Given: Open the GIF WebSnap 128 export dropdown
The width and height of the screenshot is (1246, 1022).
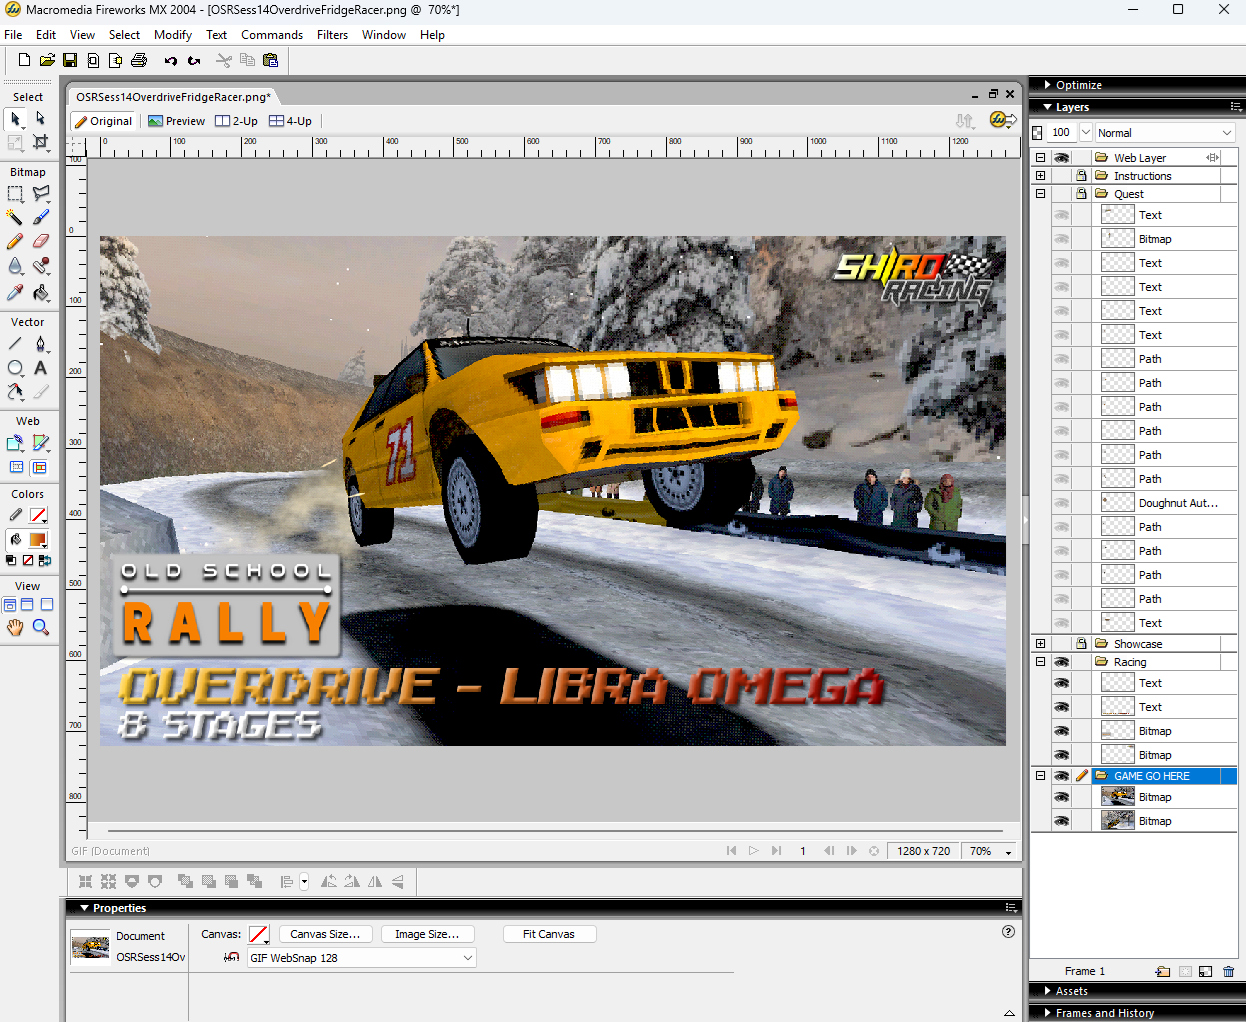Looking at the screenshot, I should click(361, 958).
